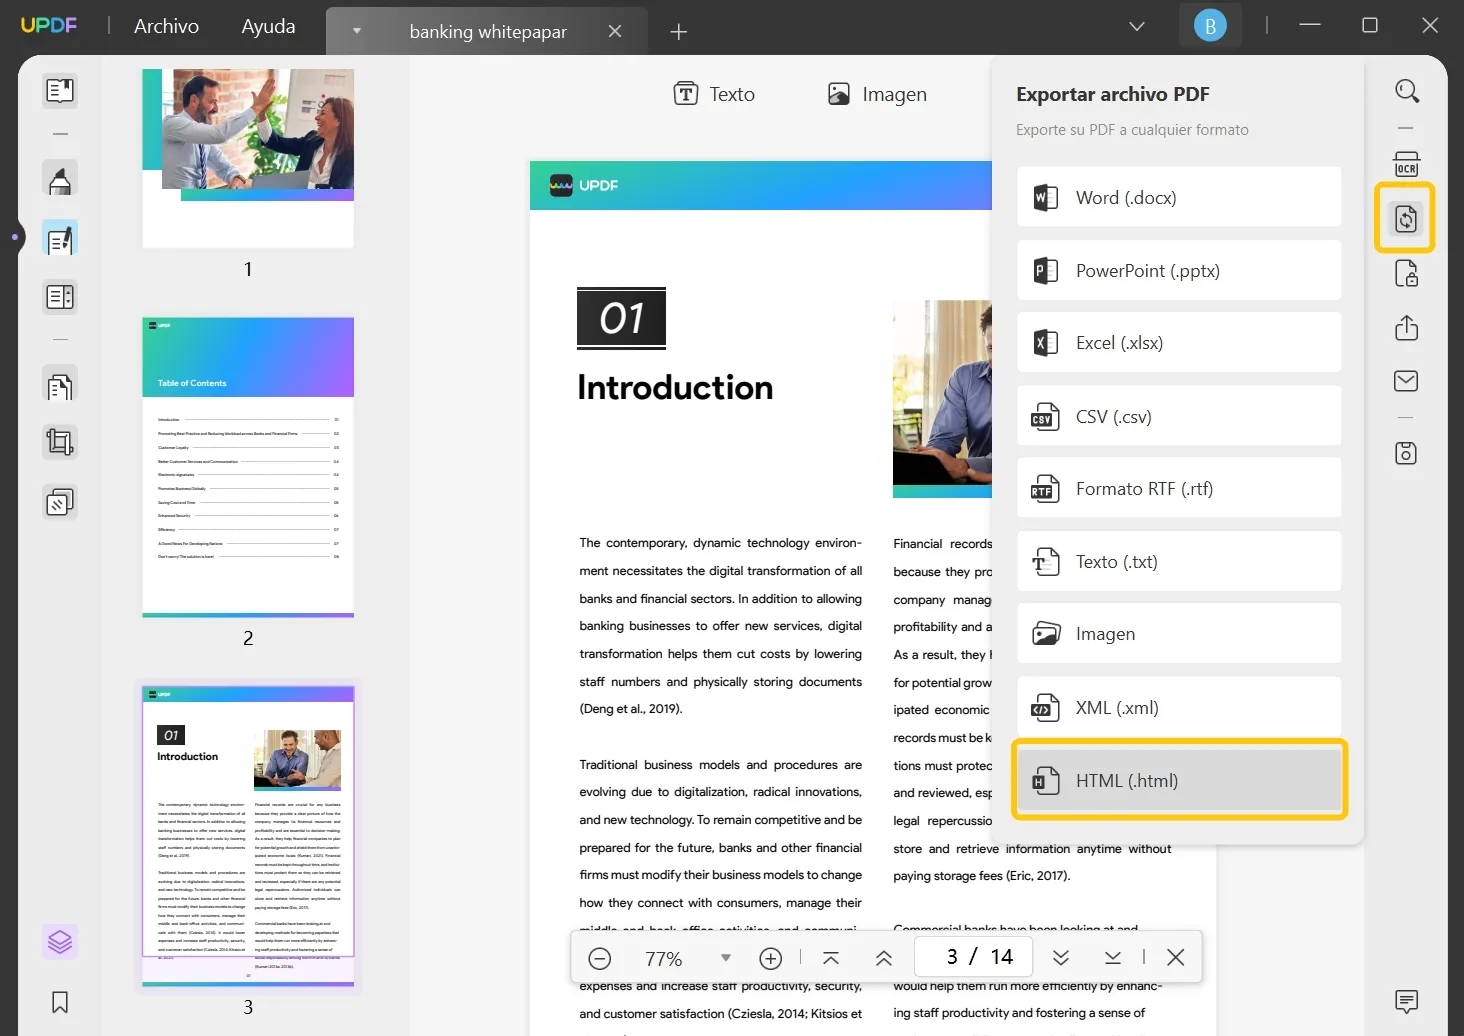Select page 2 Table of Contents thumbnail
The height and width of the screenshot is (1036, 1464).
tap(248, 467)
